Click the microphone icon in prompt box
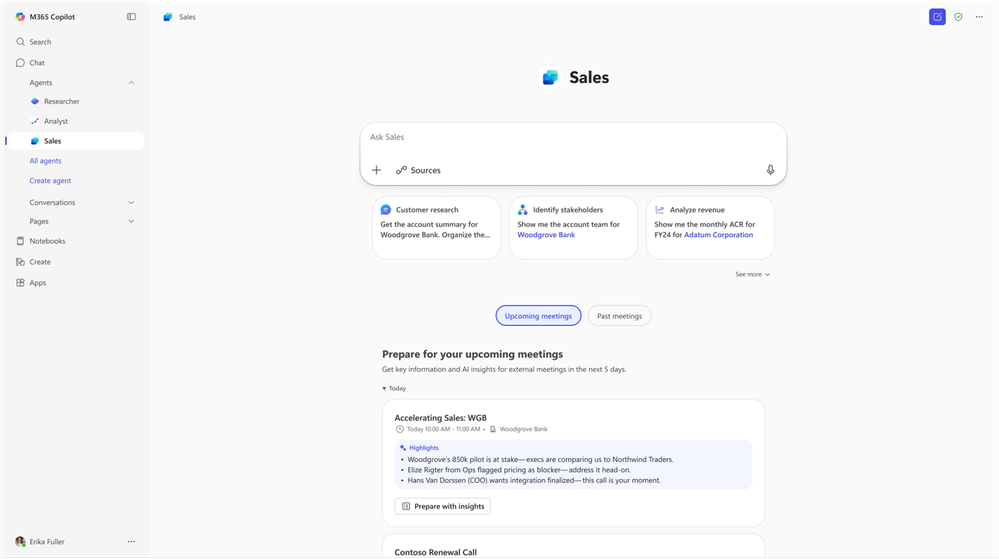The image size is (999, 559). pos(770,170)
